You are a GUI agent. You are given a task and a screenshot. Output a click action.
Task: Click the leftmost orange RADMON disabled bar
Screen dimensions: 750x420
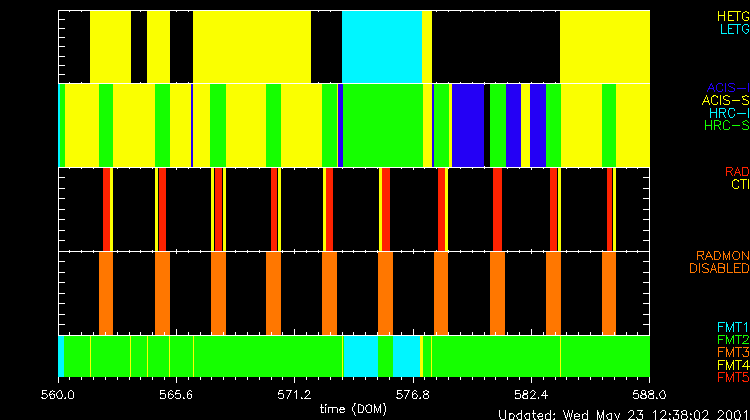click(x=106, y=292)
